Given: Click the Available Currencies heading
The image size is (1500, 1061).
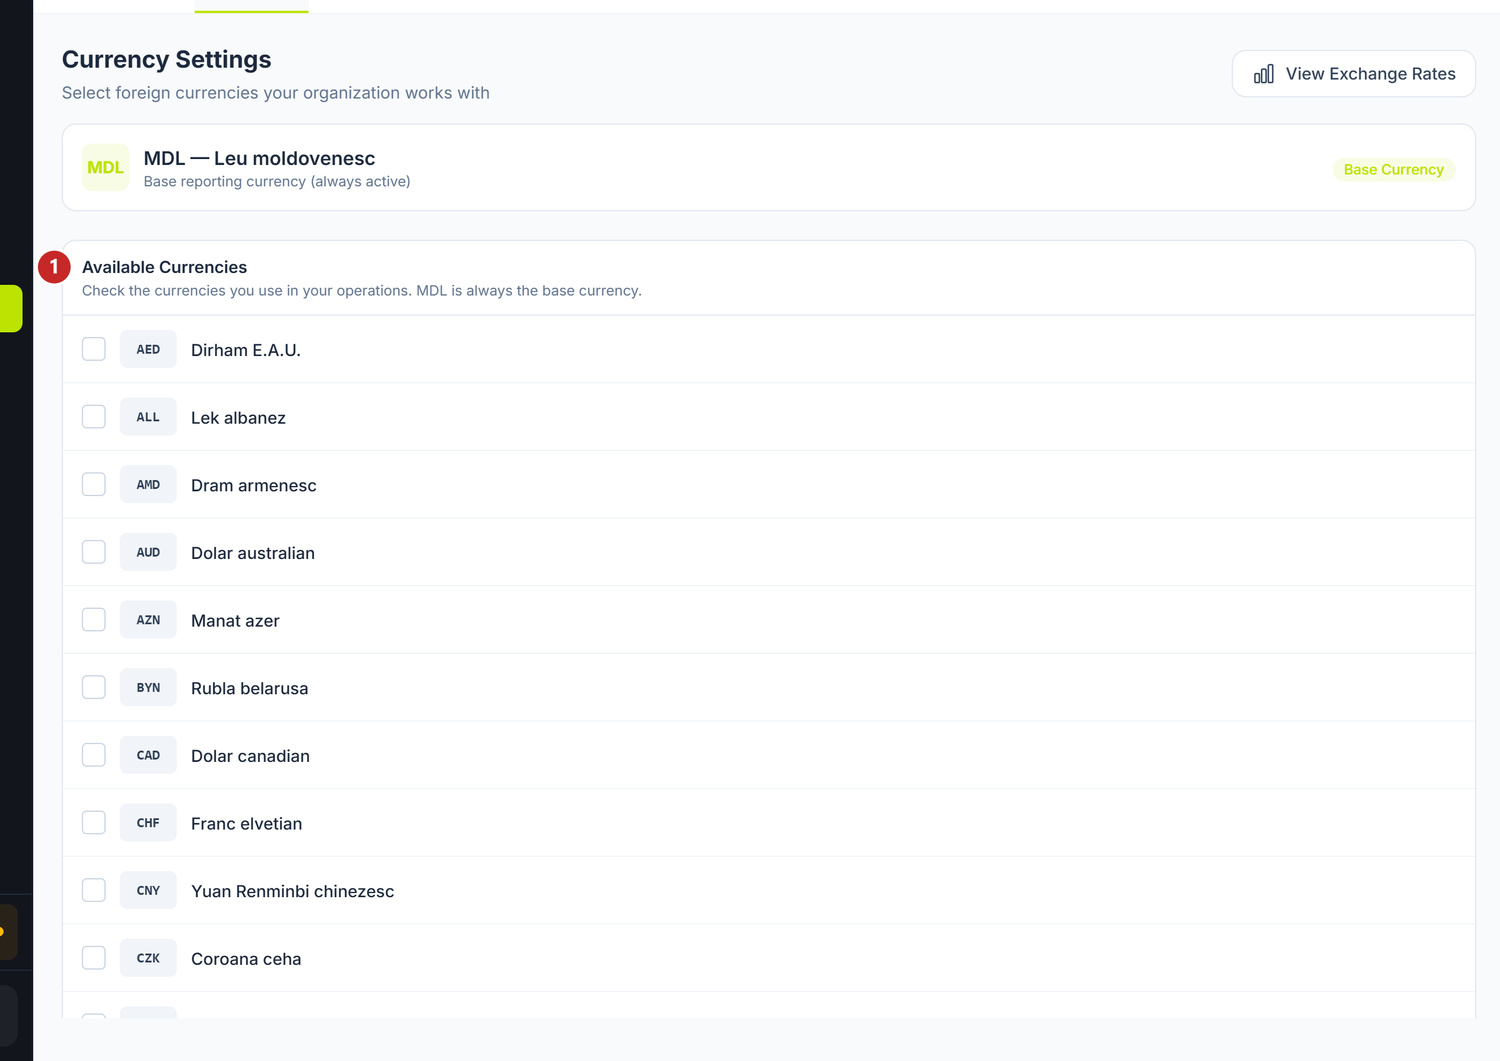Looking at the screenshot, I should point(164,267).
